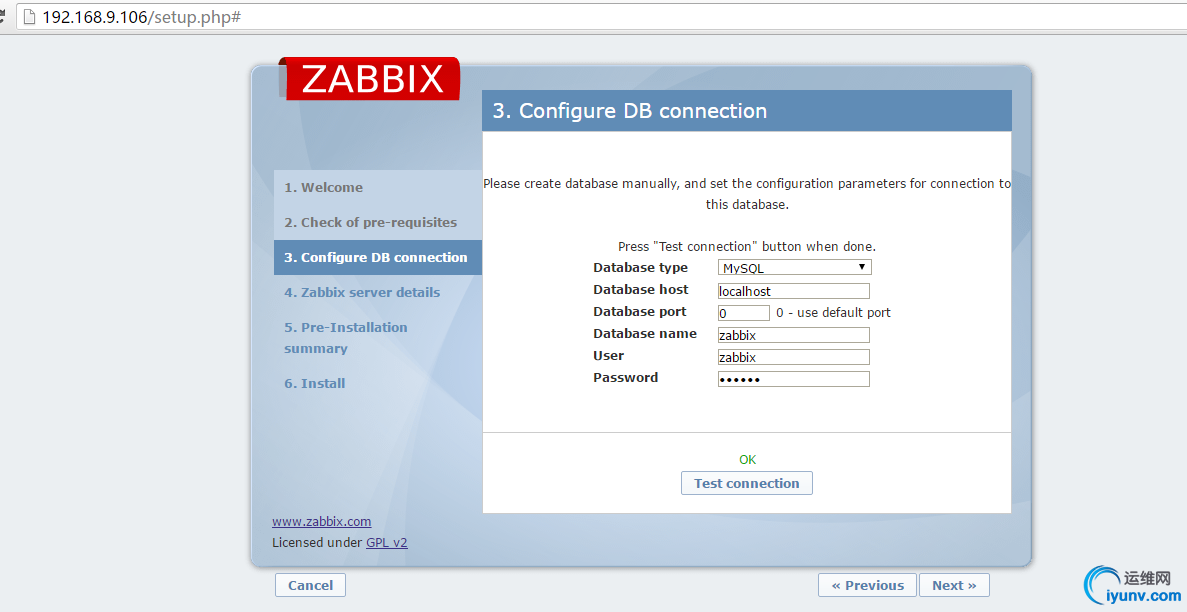The height and width of the screenshot is (612, 1187).
Task: Click the Database host field
Action: (x=793, y=291)
